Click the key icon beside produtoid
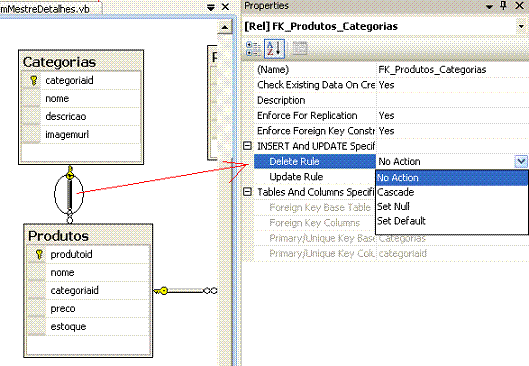Image resolution: width=529 pixels, height=366 pixels. pos(39,254)
